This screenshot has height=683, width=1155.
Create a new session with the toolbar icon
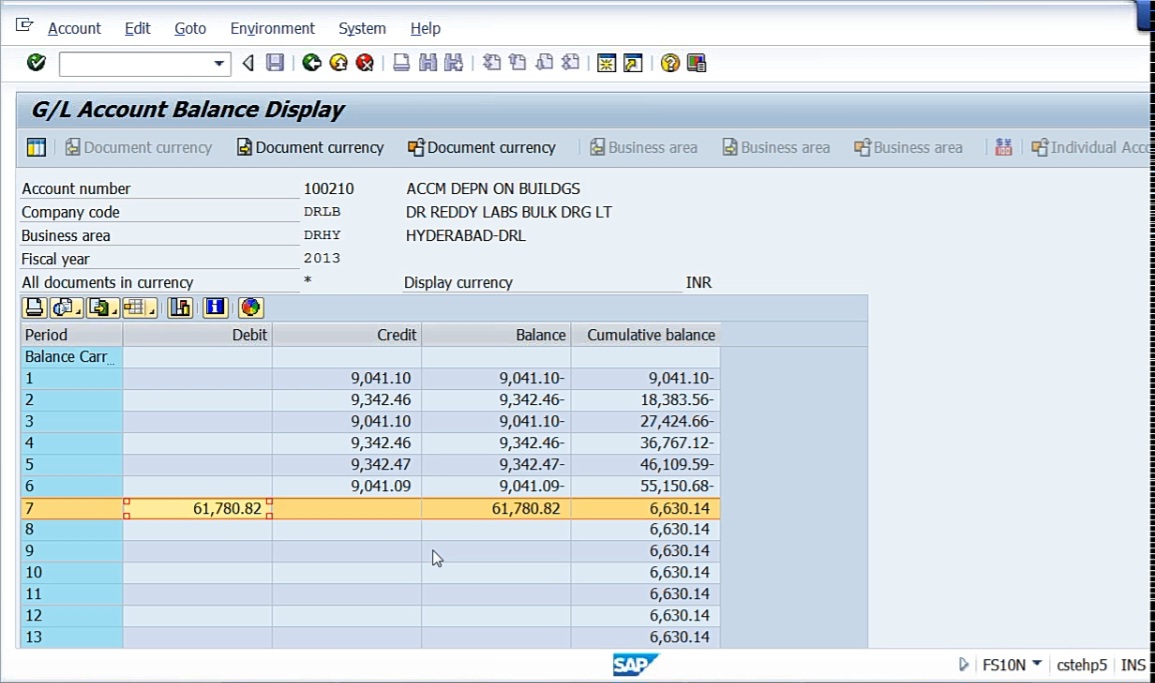click(606, 63)
